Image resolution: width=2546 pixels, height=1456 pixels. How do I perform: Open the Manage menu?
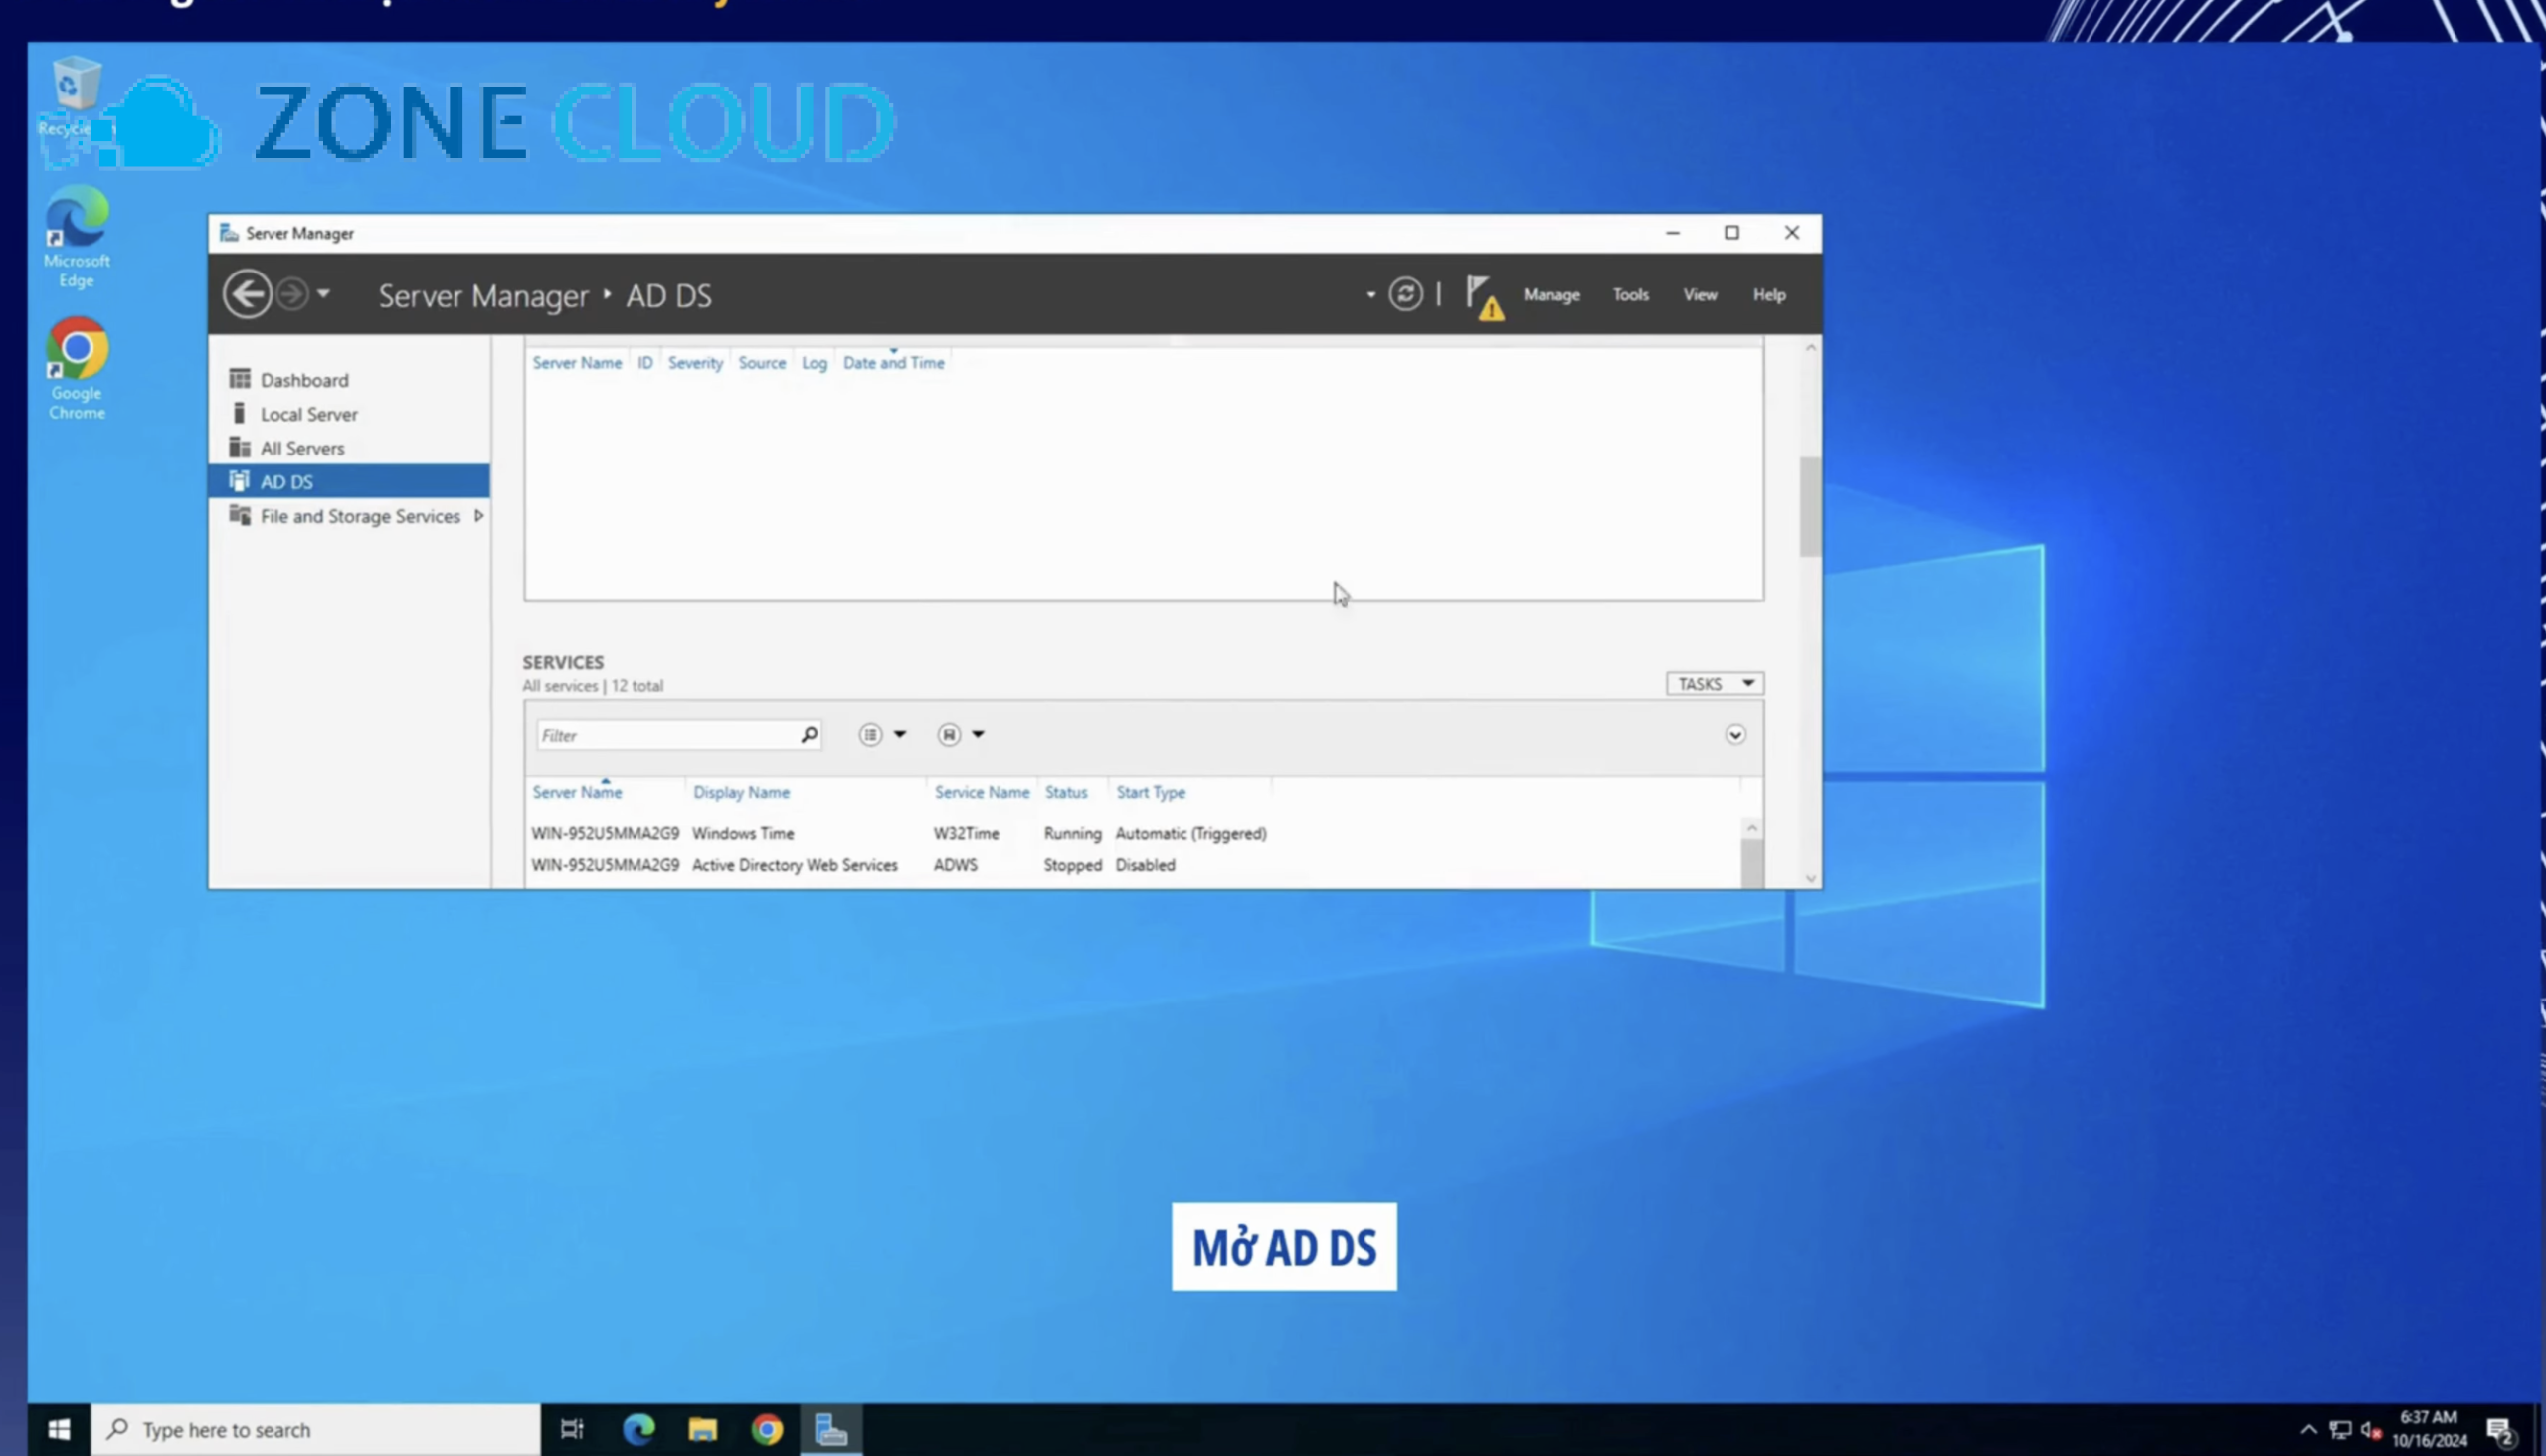pyautogui.click(x=1551, y=295)
